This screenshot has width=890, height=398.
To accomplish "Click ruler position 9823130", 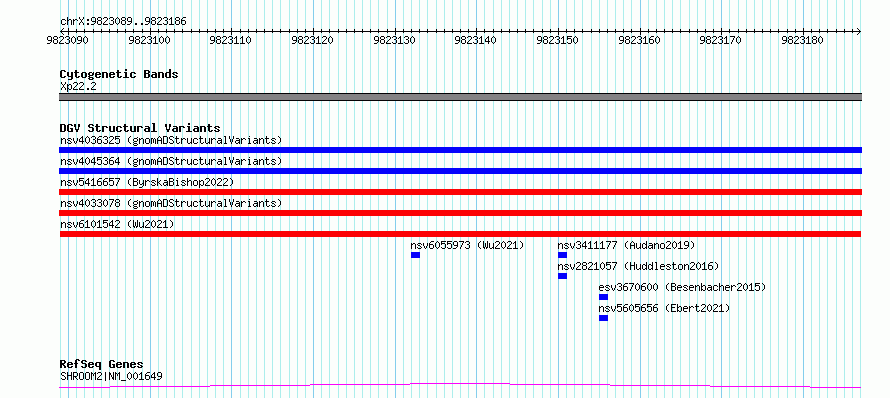I will [x=394, y=40].
